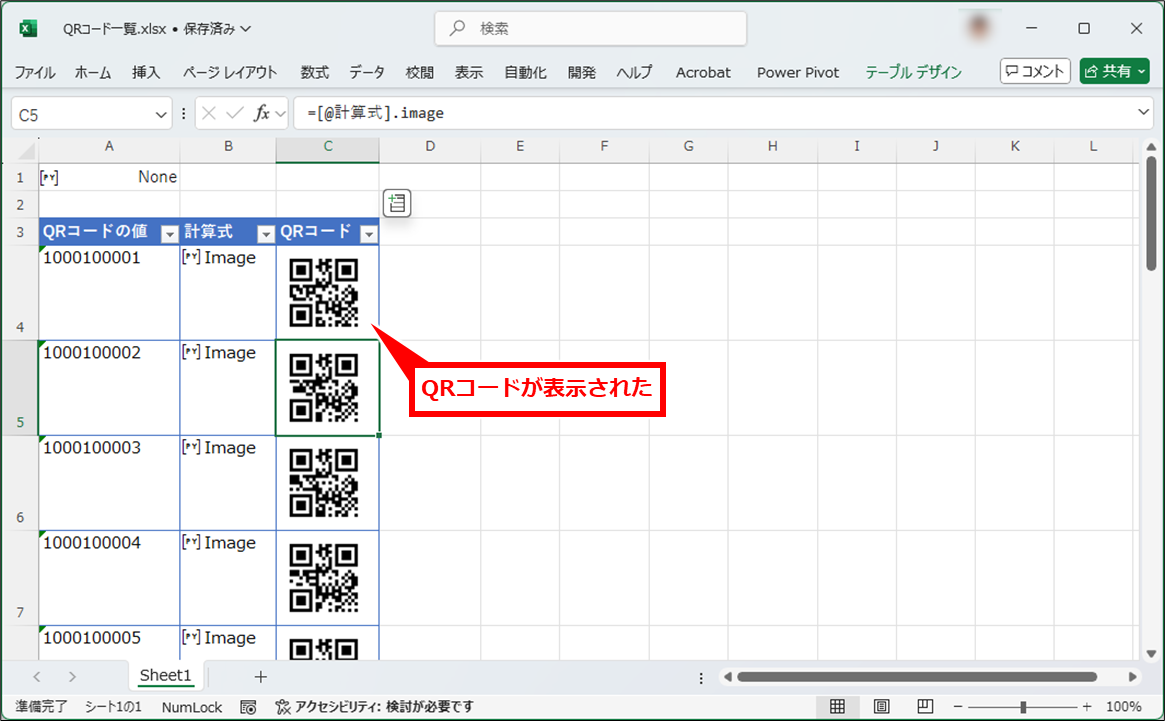Open the 数式 tab
The height and width of the screenshot is (721, 1165).
pyautogui.click(x=314, y=72)
